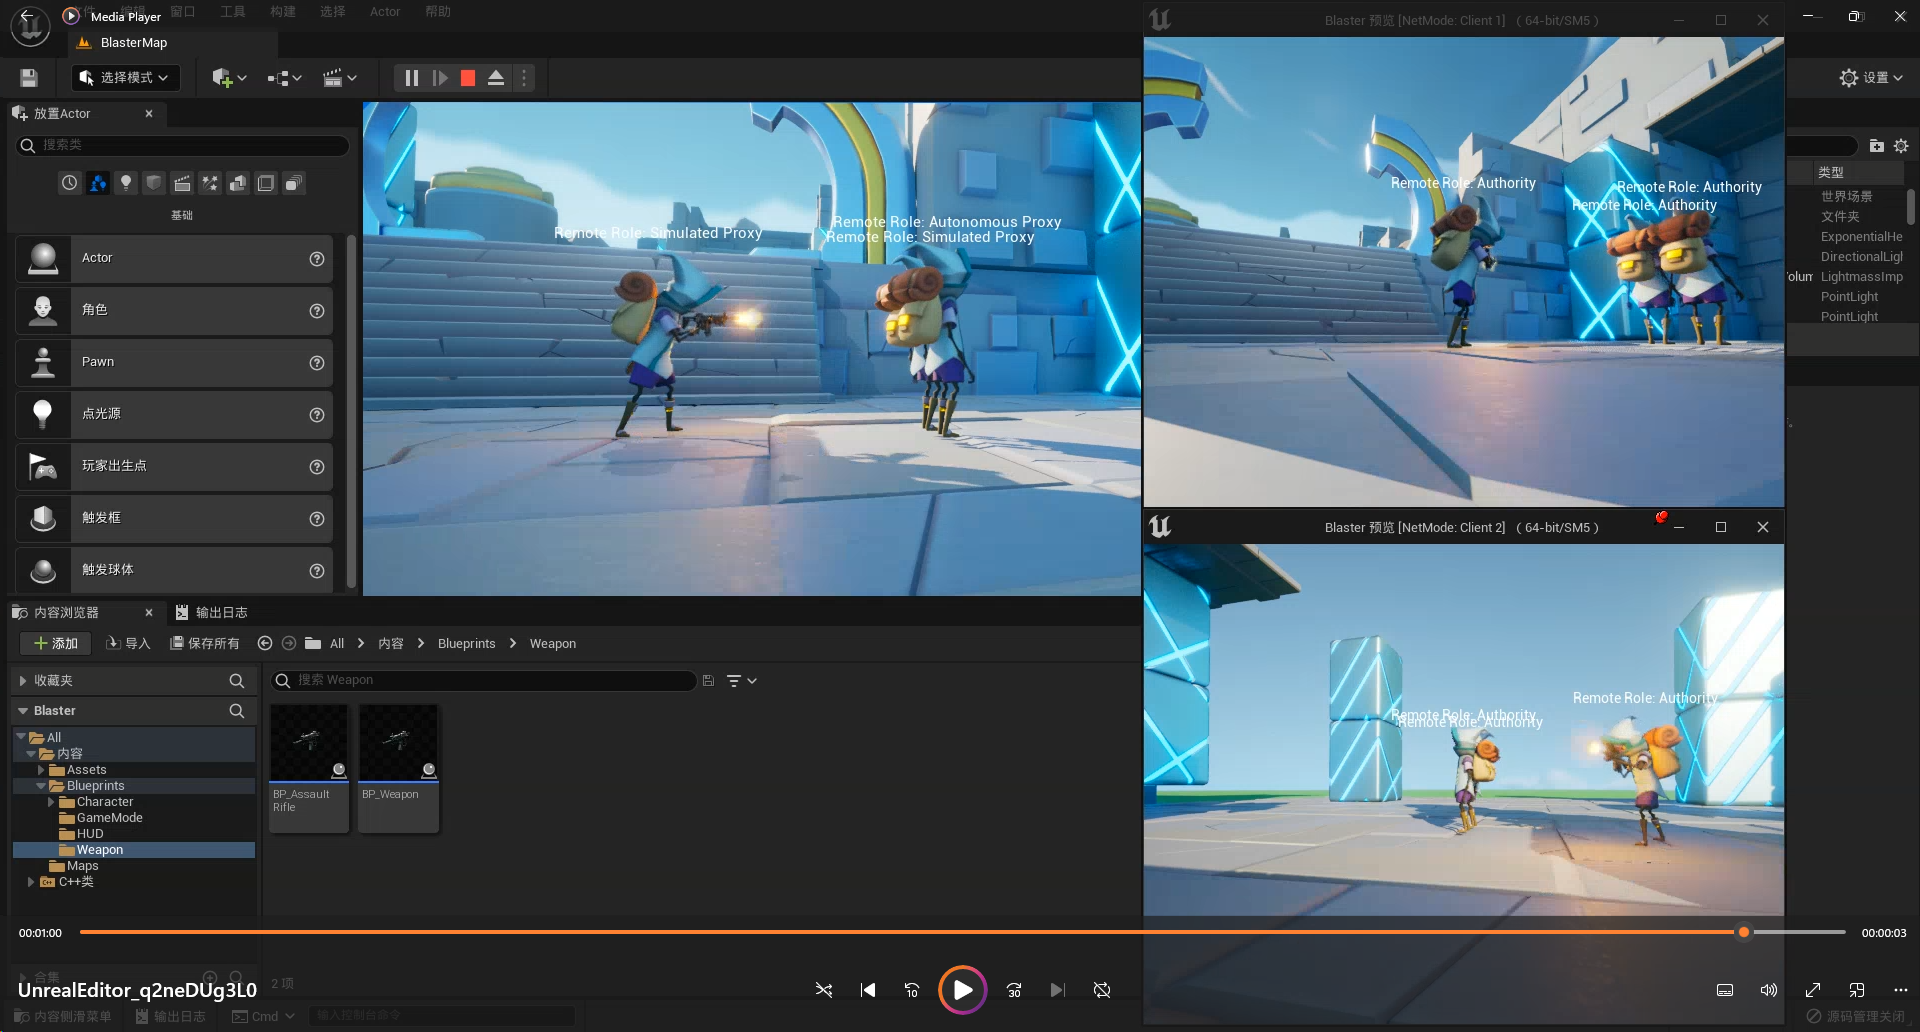Select the visual effects sparkle category
This screenshot has height=1032, width=1920.
click(x=210, y=183)
